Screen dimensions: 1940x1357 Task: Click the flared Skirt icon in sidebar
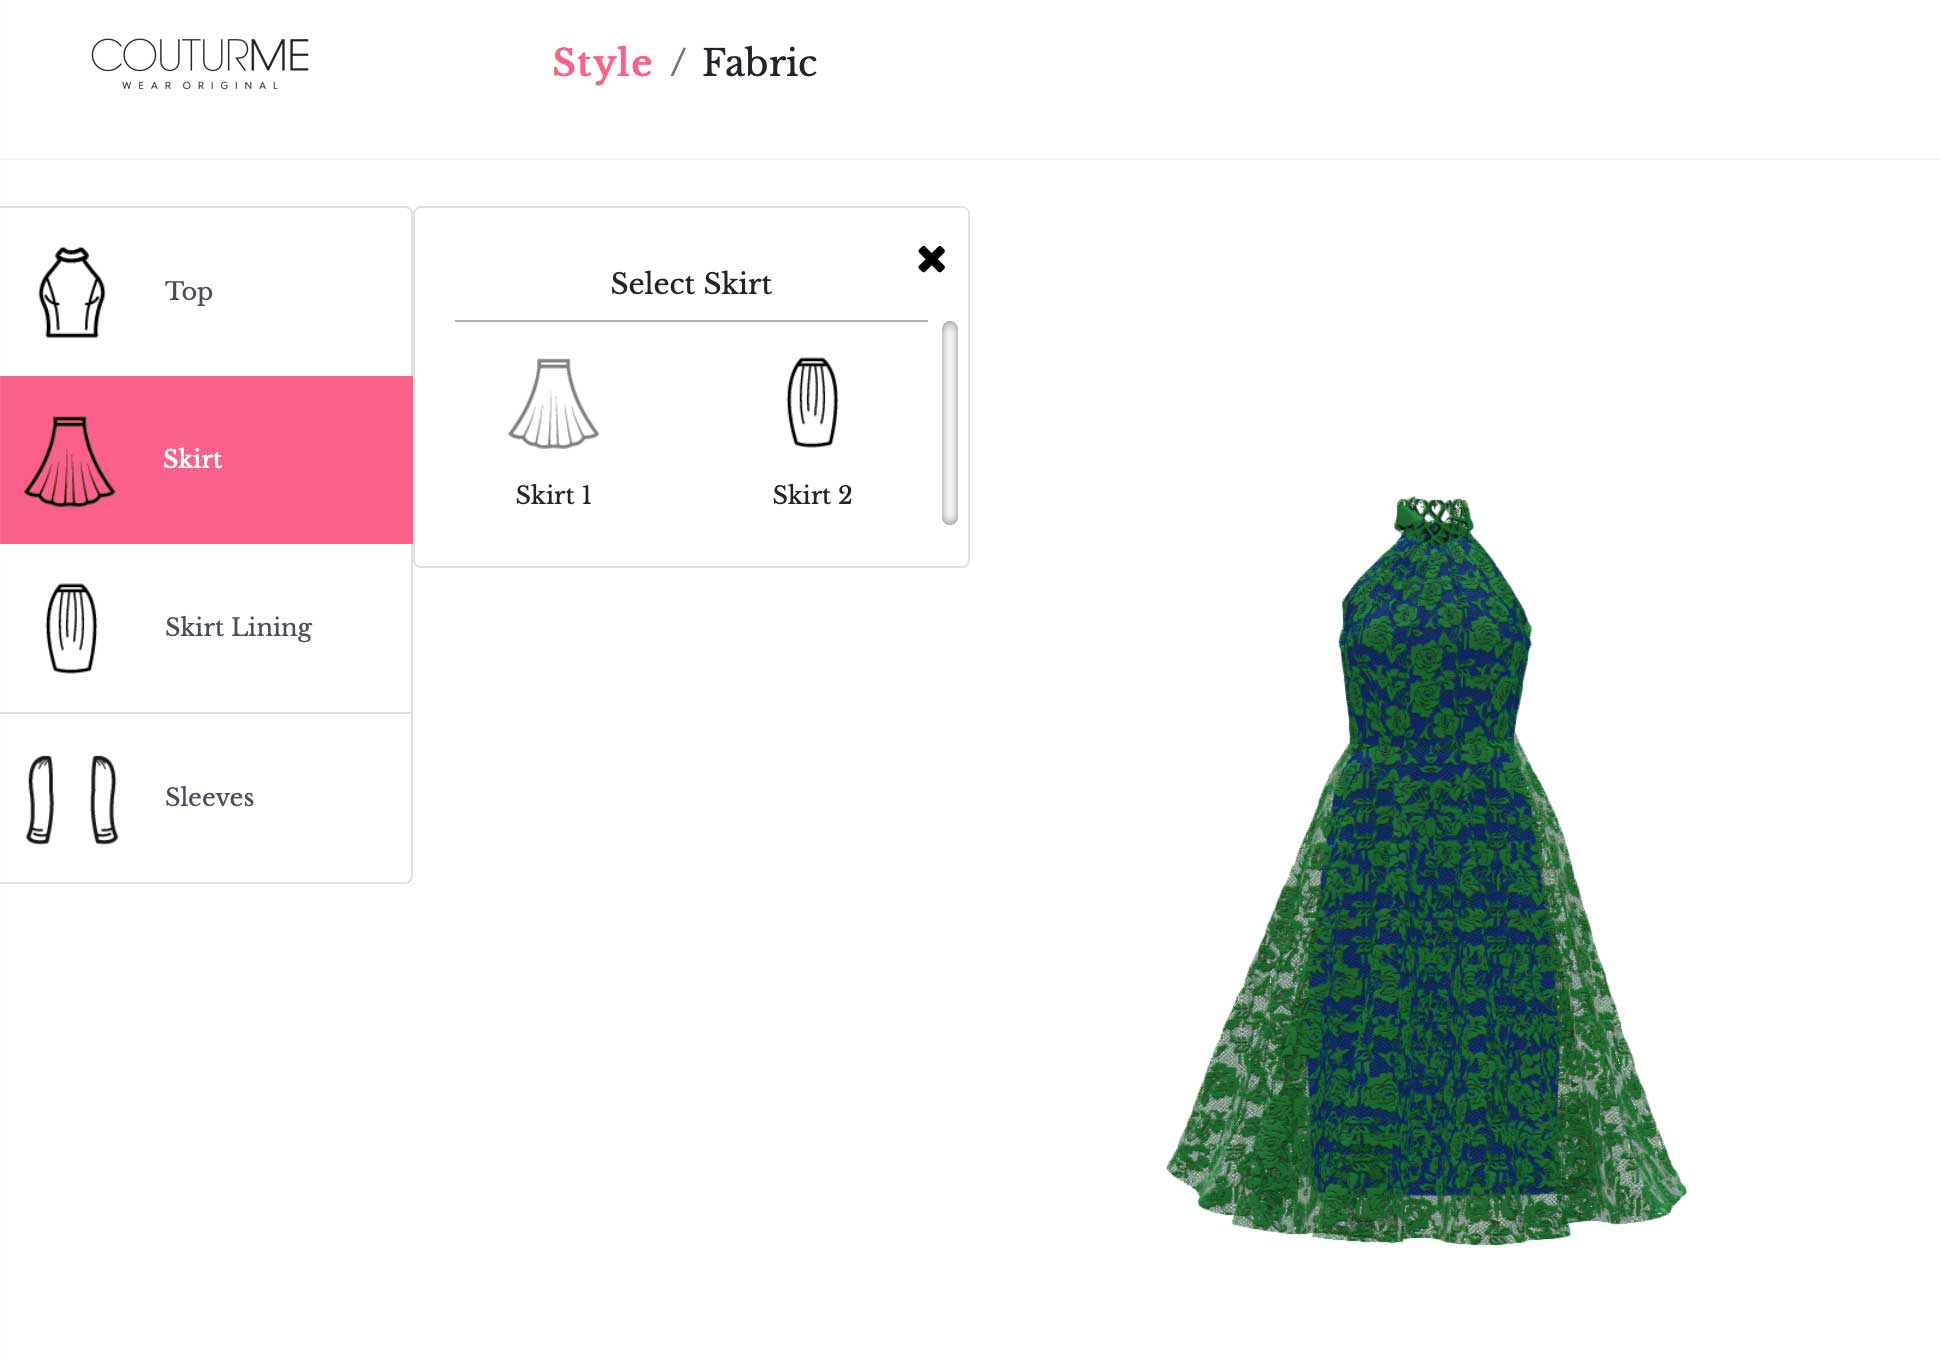click(x=70, y=461)
